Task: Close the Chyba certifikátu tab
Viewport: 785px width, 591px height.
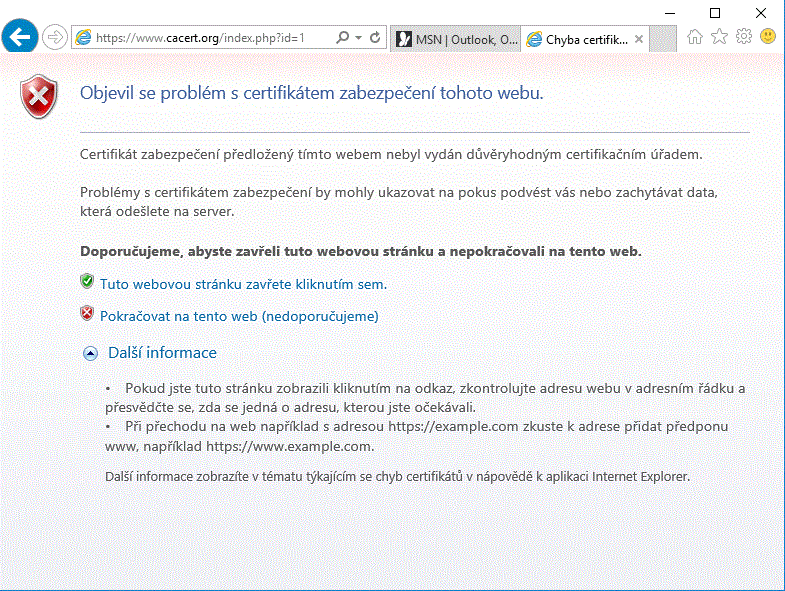Action: click(639, 39)
